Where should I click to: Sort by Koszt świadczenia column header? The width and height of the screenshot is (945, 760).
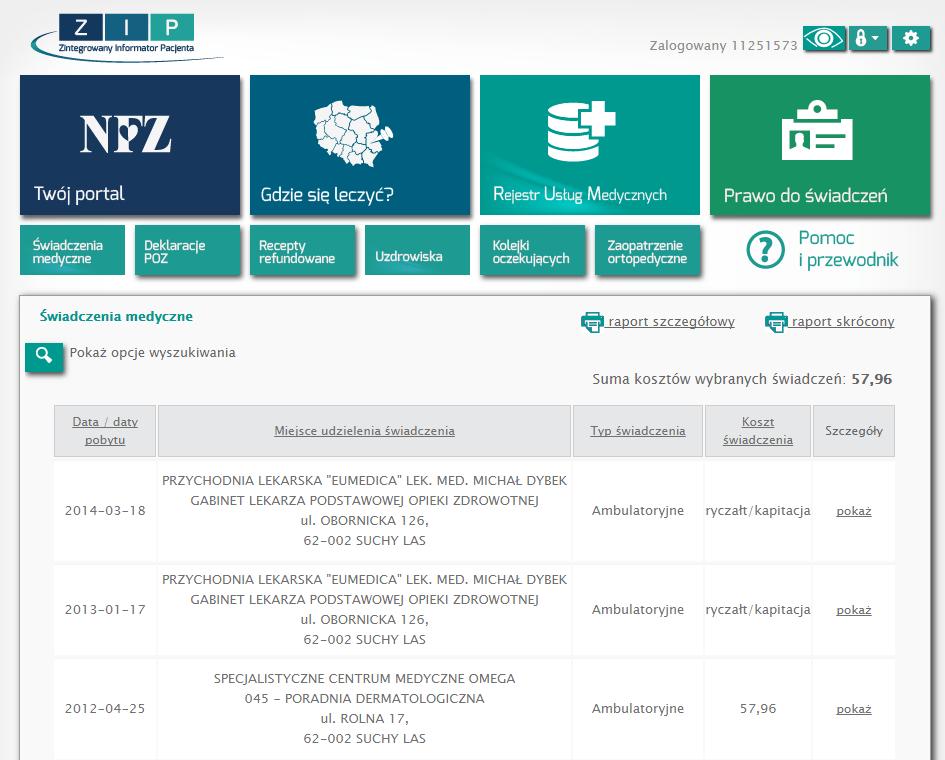click(x=758, y=431)
